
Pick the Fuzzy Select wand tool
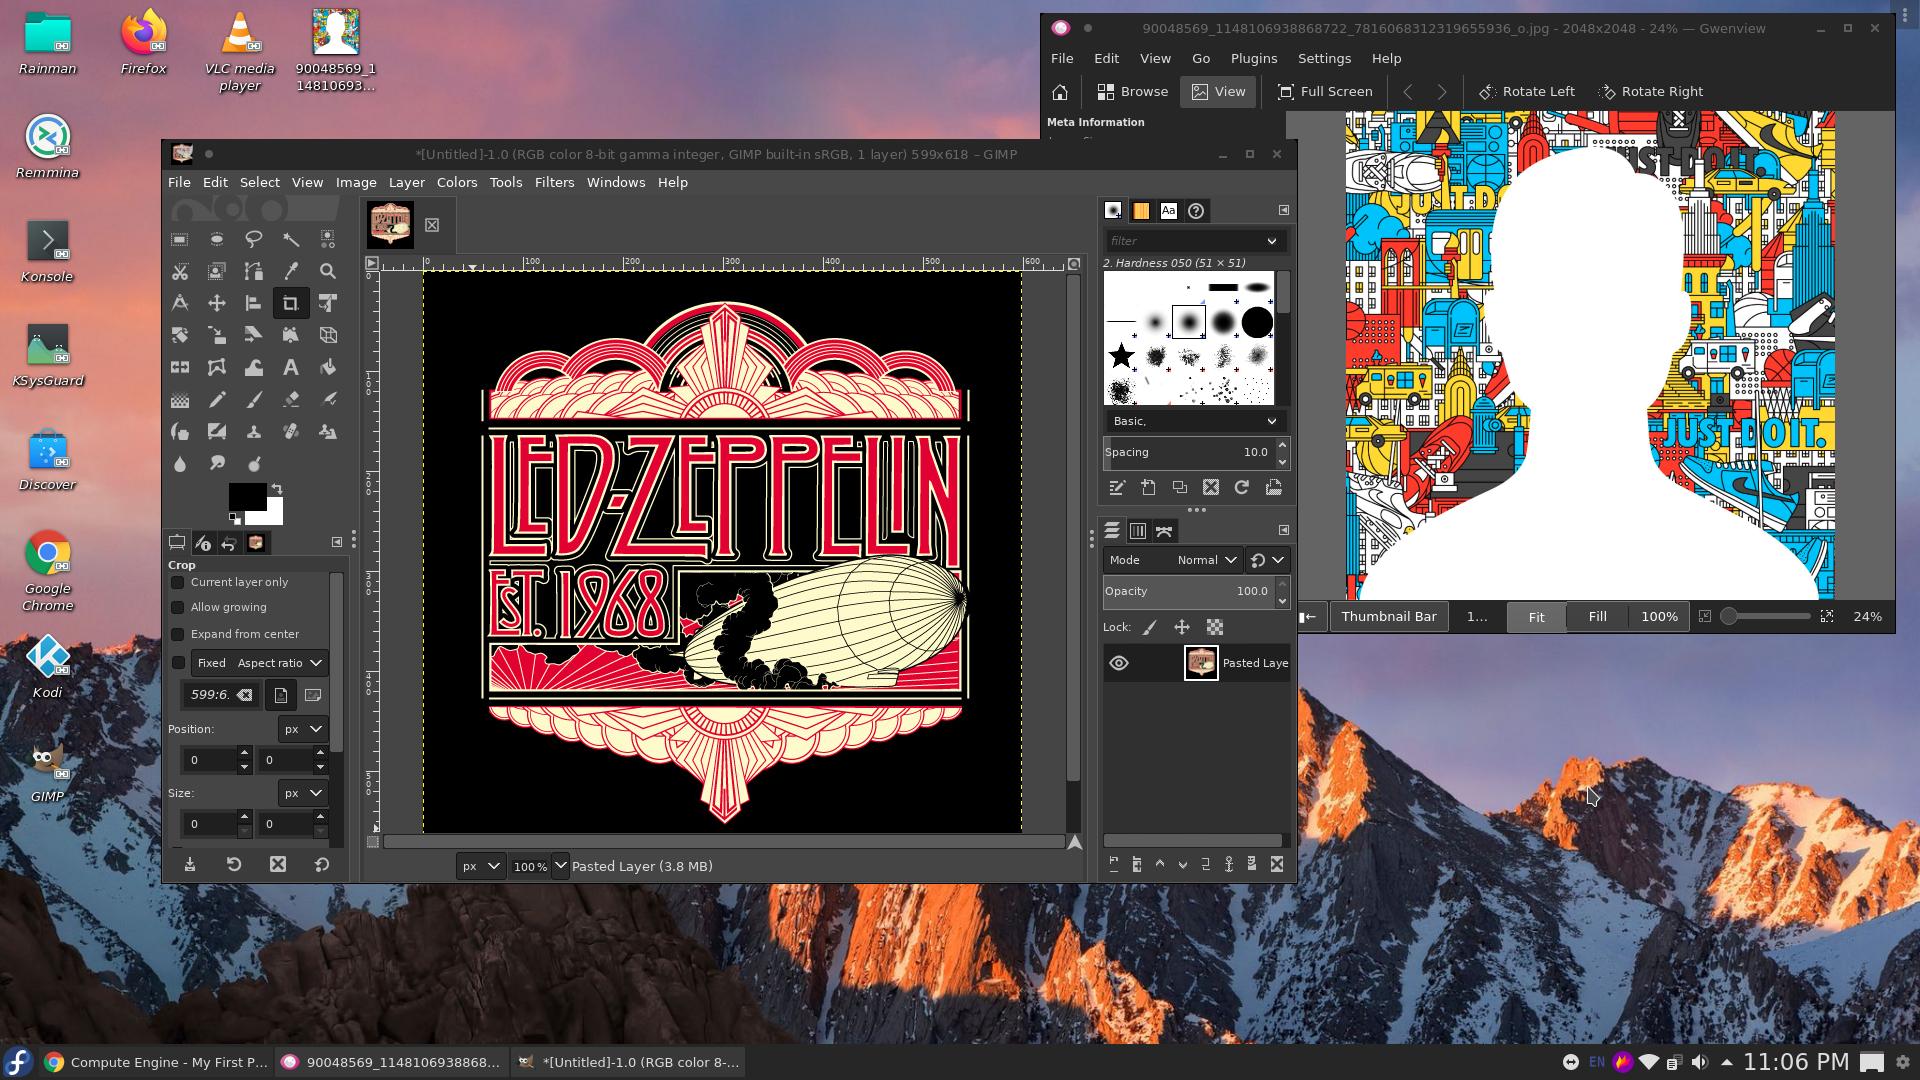290,239
